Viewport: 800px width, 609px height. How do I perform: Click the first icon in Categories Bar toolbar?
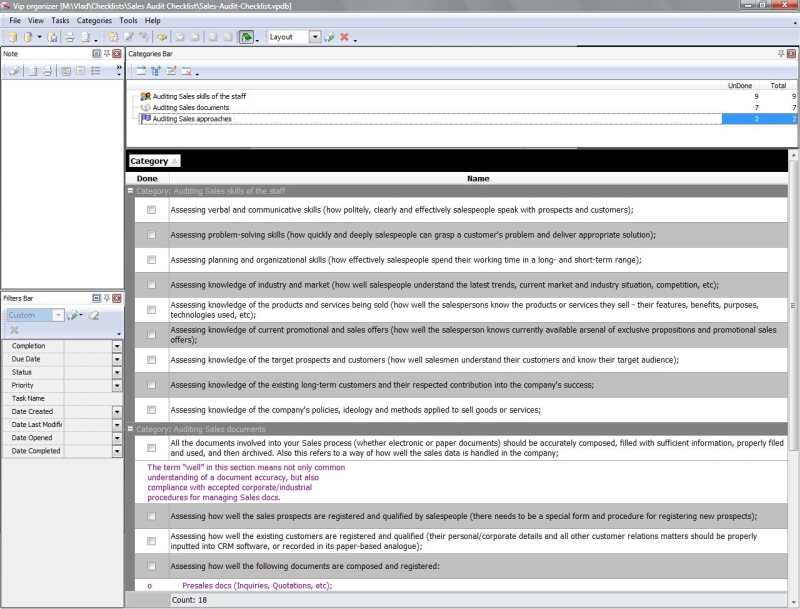click(x=140, y=71)
